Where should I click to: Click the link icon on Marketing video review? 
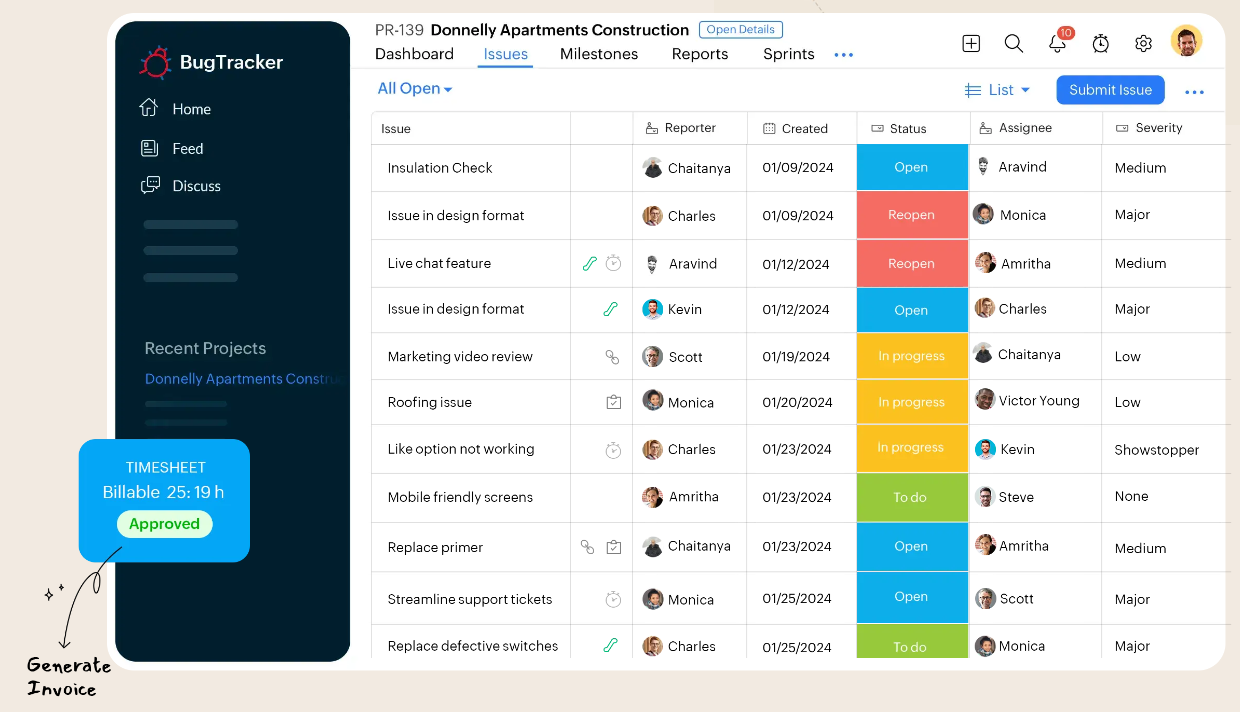613,356
